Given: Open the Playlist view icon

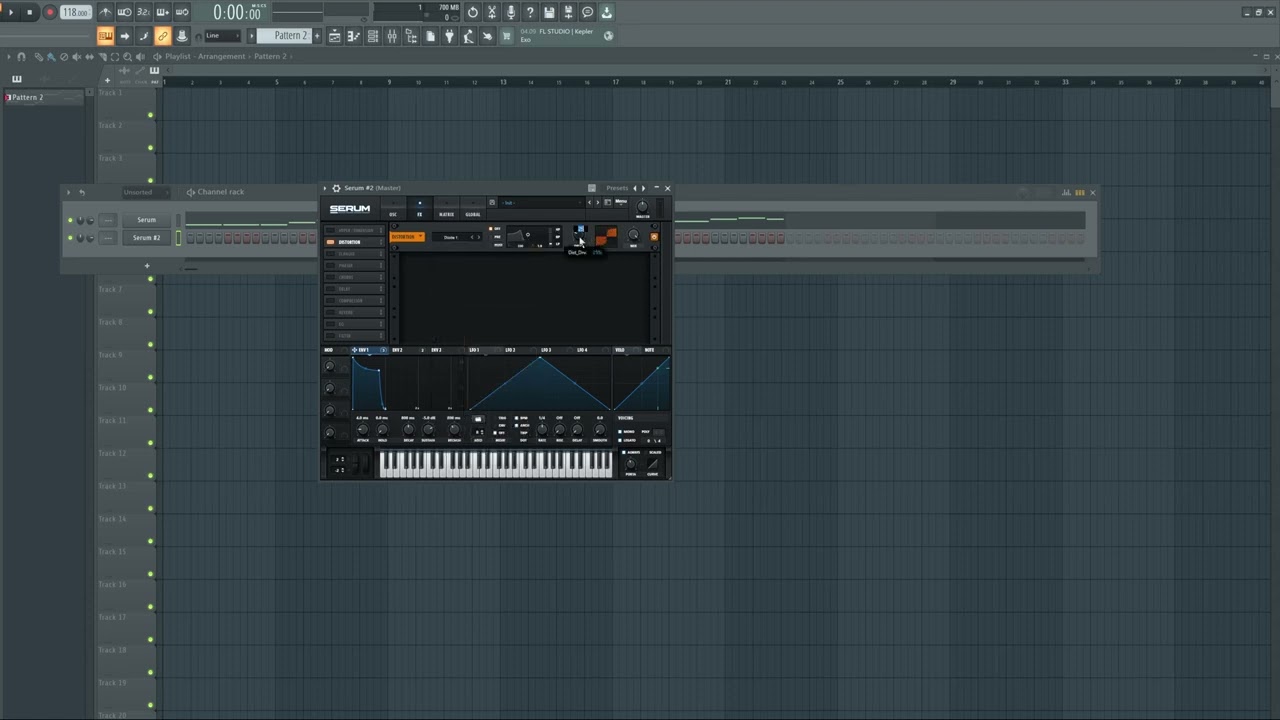Looking at the screenshot, I should point(334,36).
